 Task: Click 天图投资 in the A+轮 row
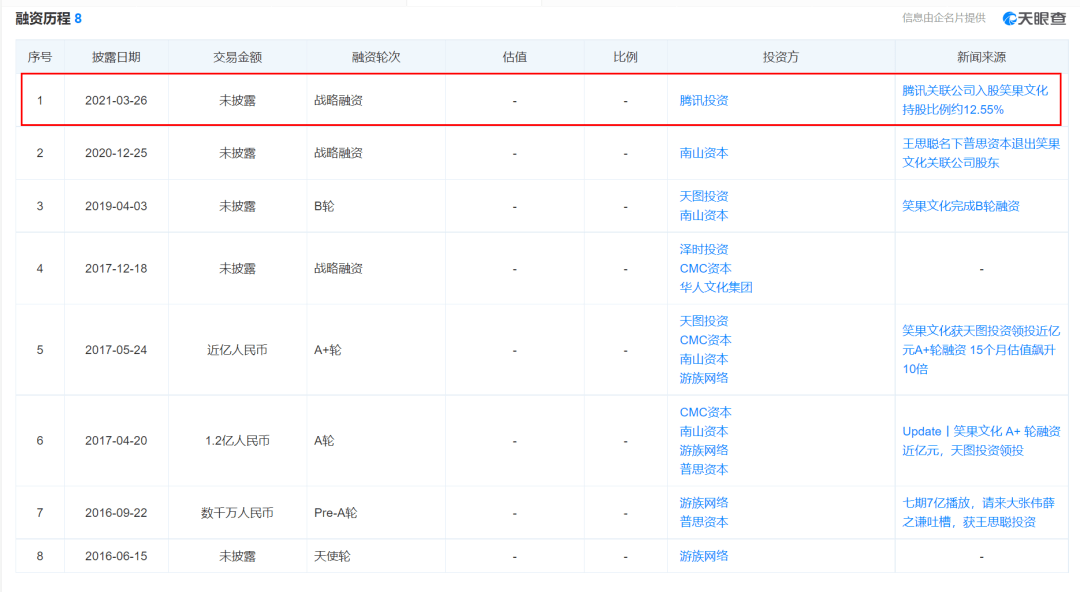tap(703, 321)
